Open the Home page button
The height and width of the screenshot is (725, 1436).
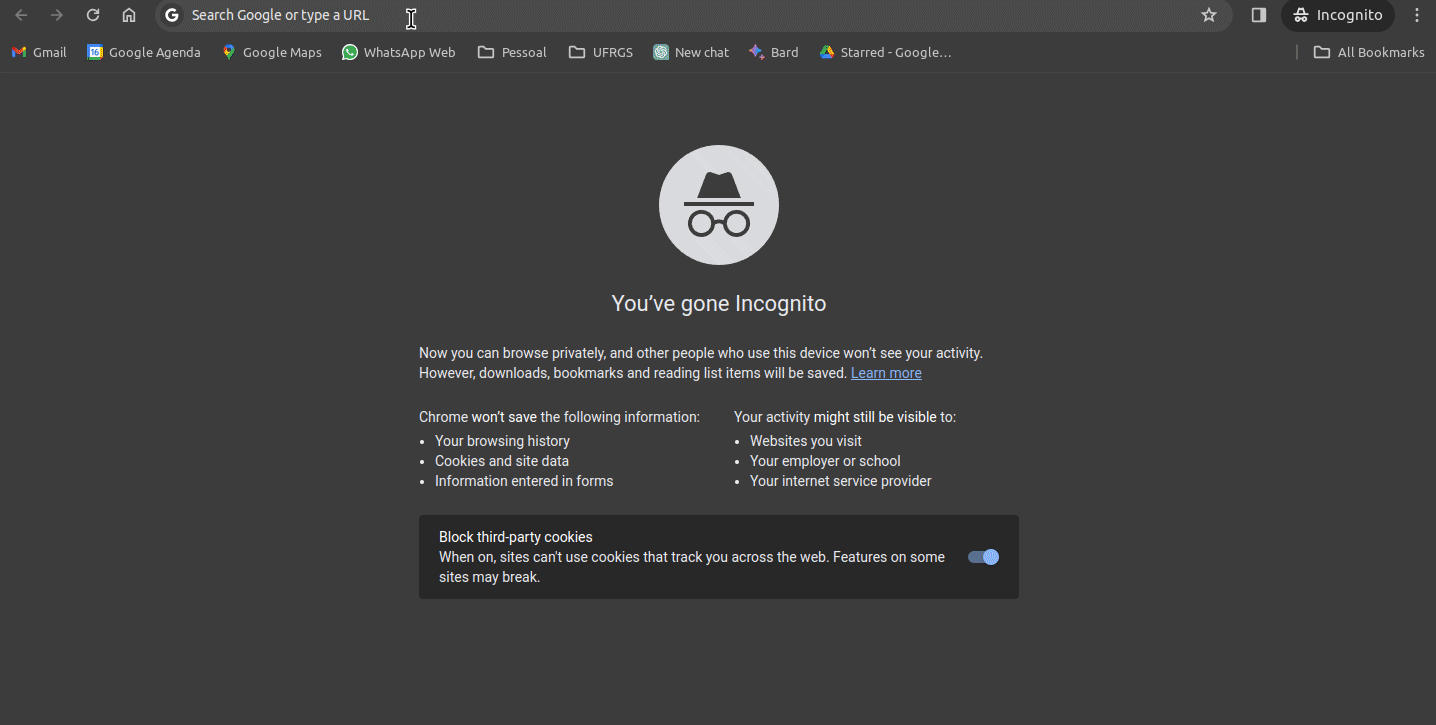tap(129, 15)
